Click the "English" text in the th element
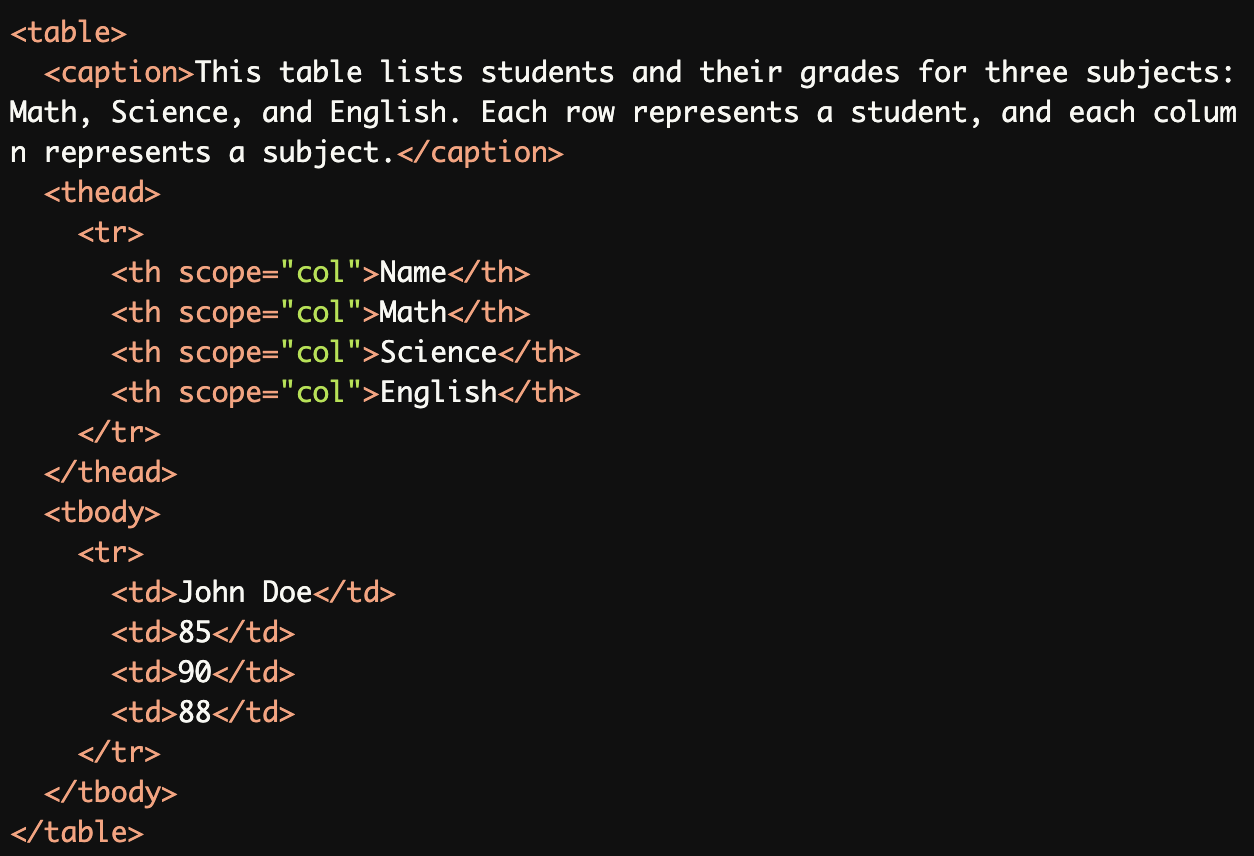This screenshot has width=1254, height=856. click(x=438, y=393)
